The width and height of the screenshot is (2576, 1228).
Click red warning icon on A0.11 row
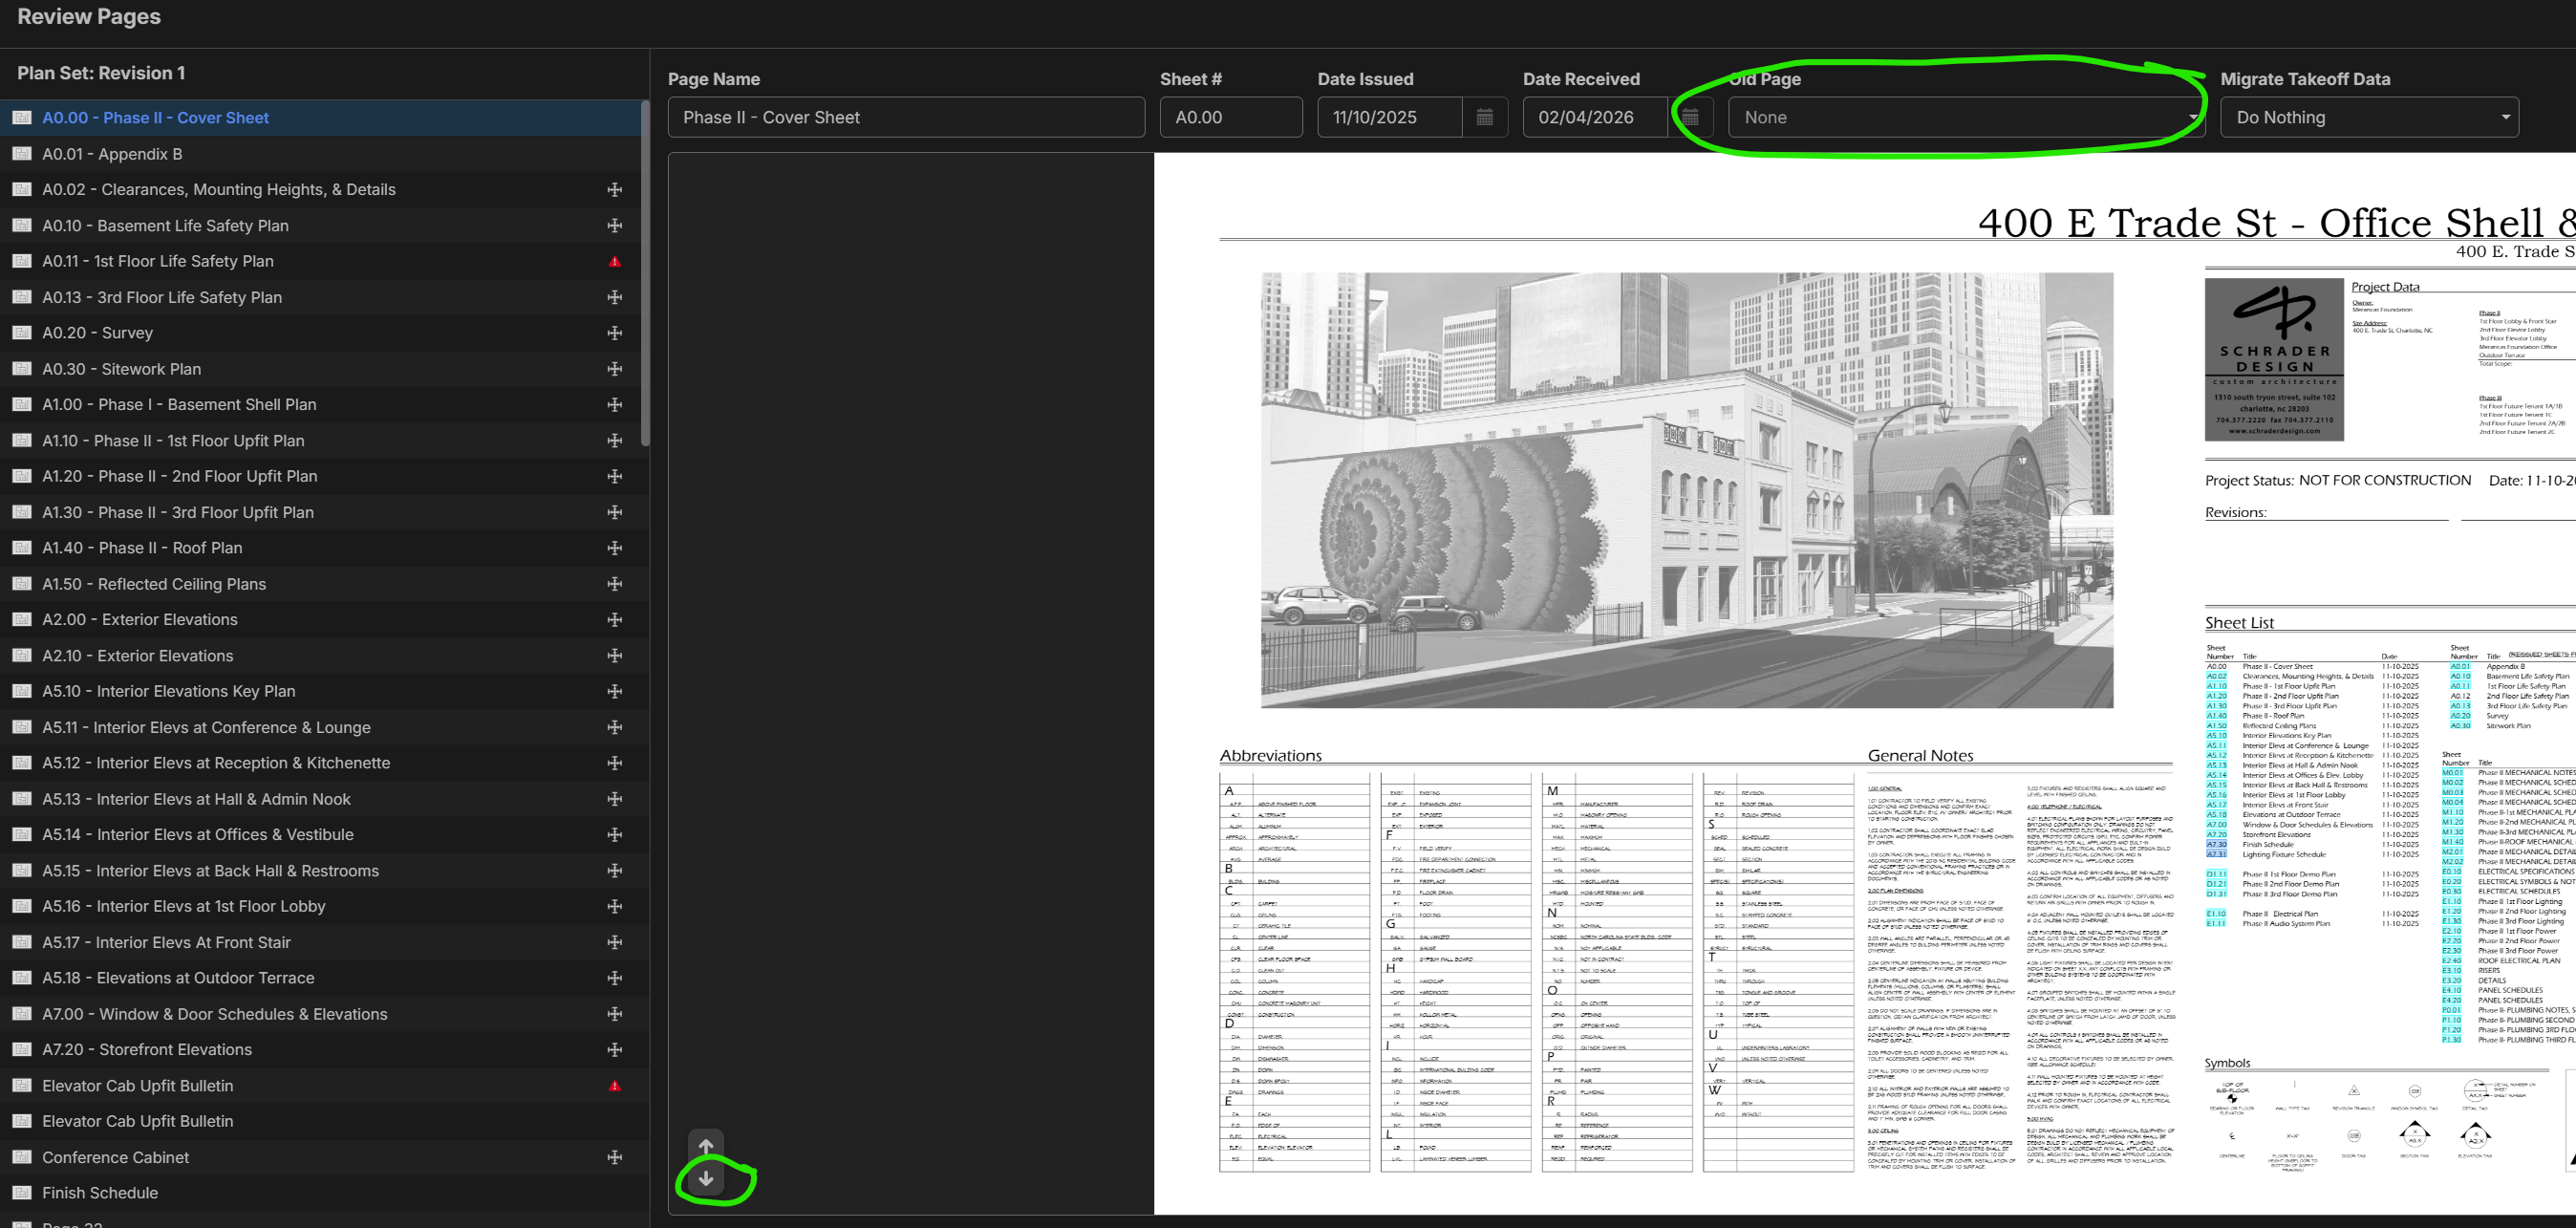(x=615, y=262)
